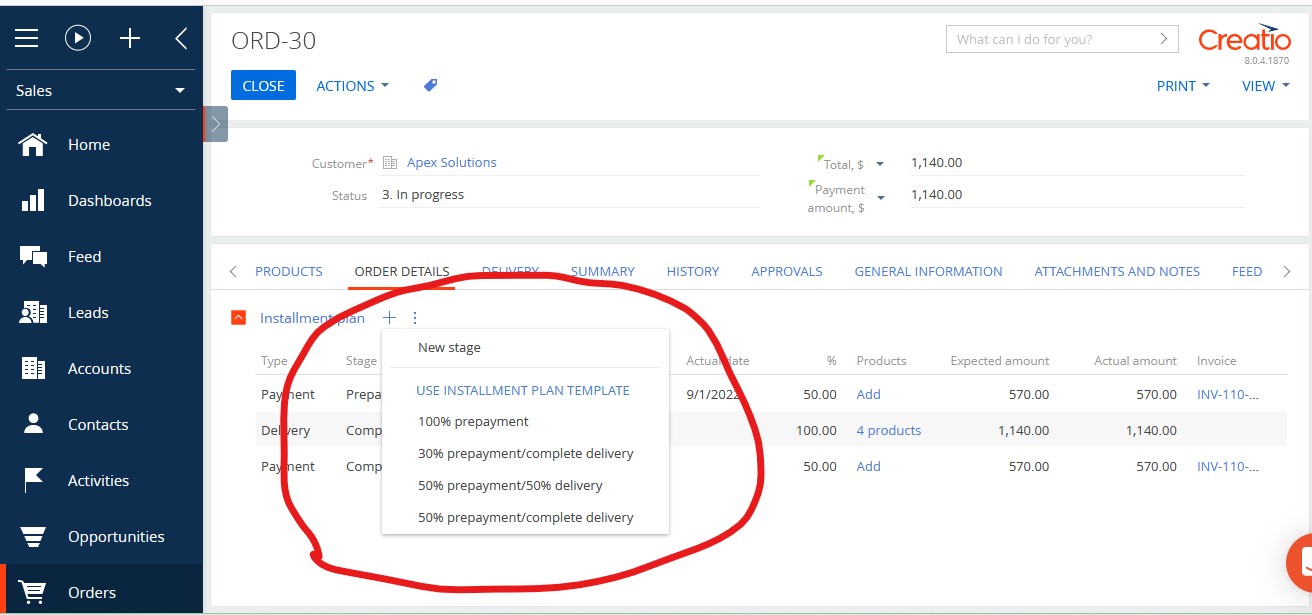
Task: Collapse the sidebar with left chevron
Action: tap(181, 38)
